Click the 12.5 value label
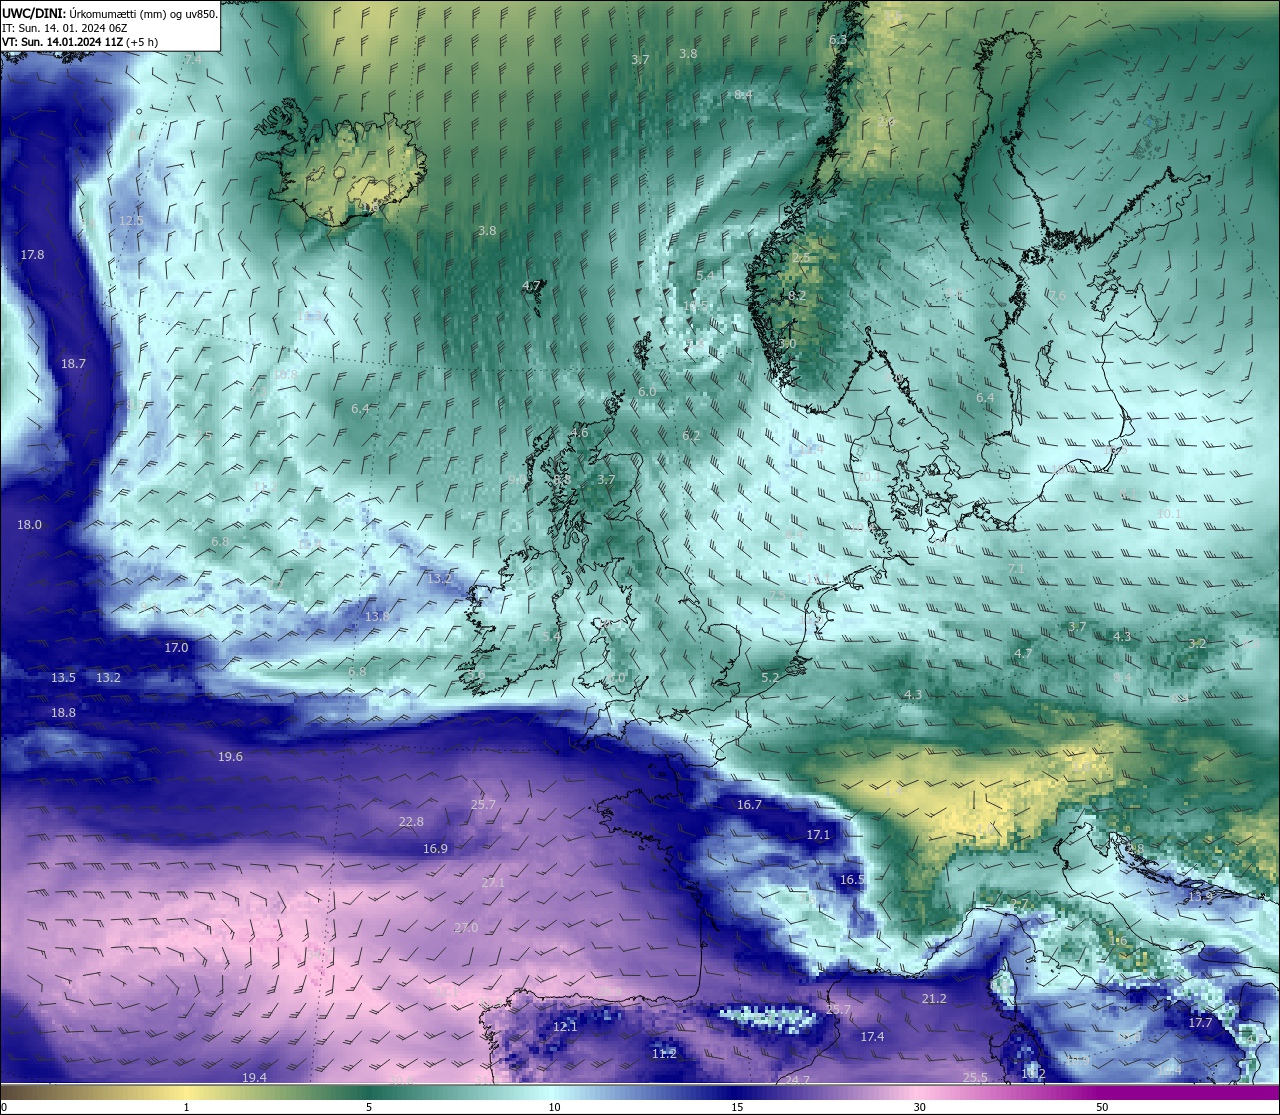Image resolution: width=1280 pixels, height=1115 pixels. click(131, 221)
